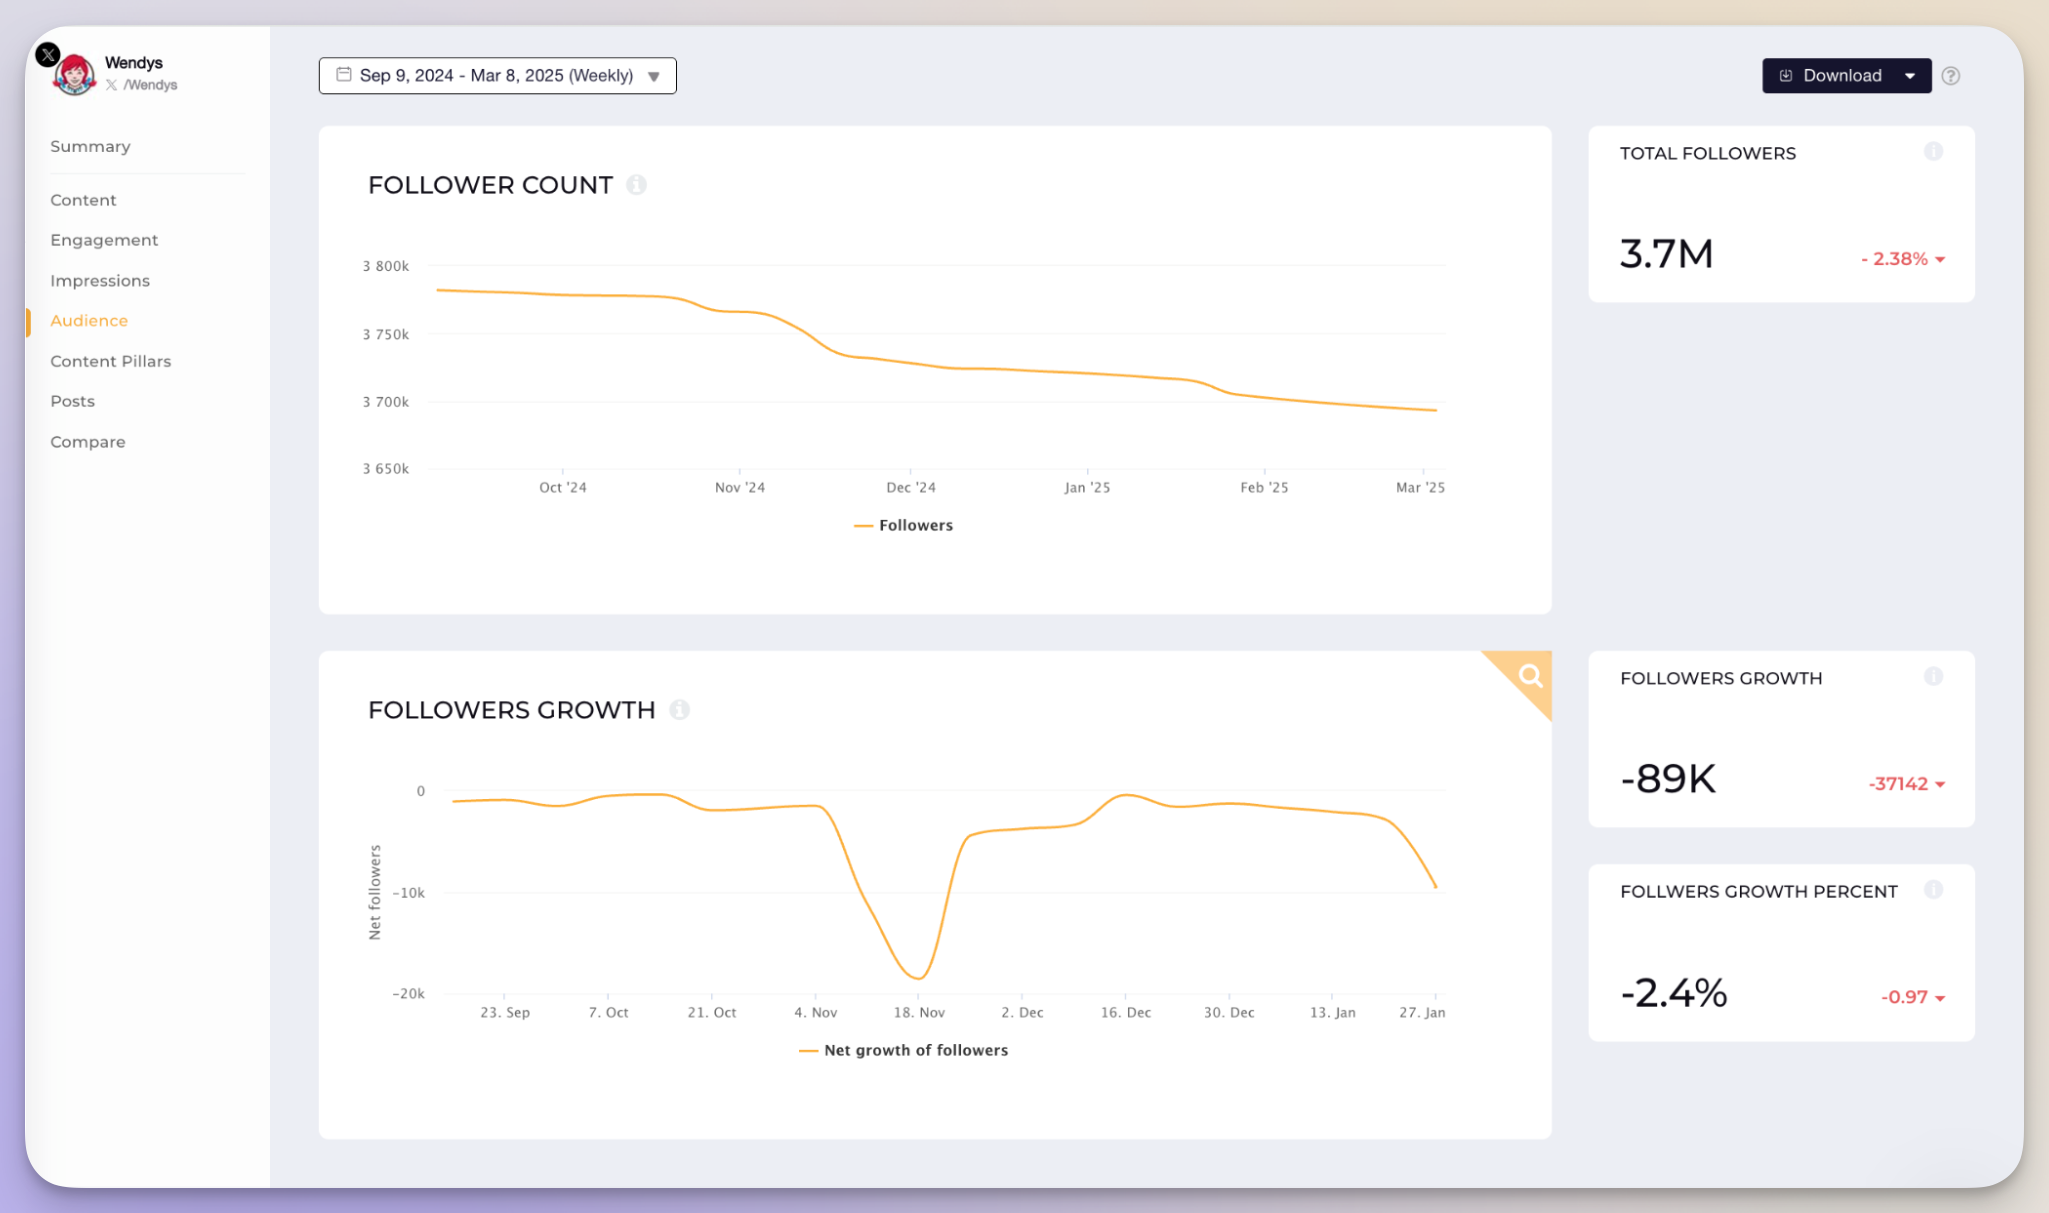Click the Total Followers info icon
Image resolution: width=2049 pixels, height=1213 pixels.
point(1933,152)
